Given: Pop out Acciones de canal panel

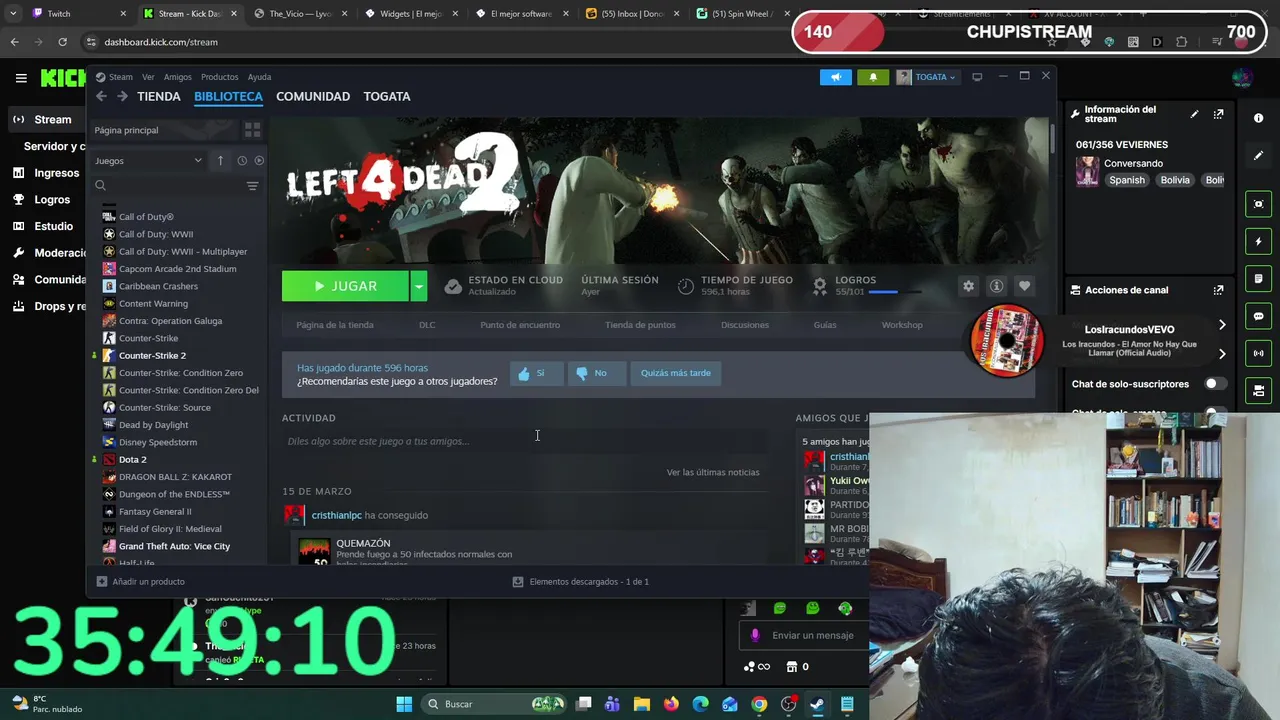Looking at the screenshot, I should tap(1218, 290).
